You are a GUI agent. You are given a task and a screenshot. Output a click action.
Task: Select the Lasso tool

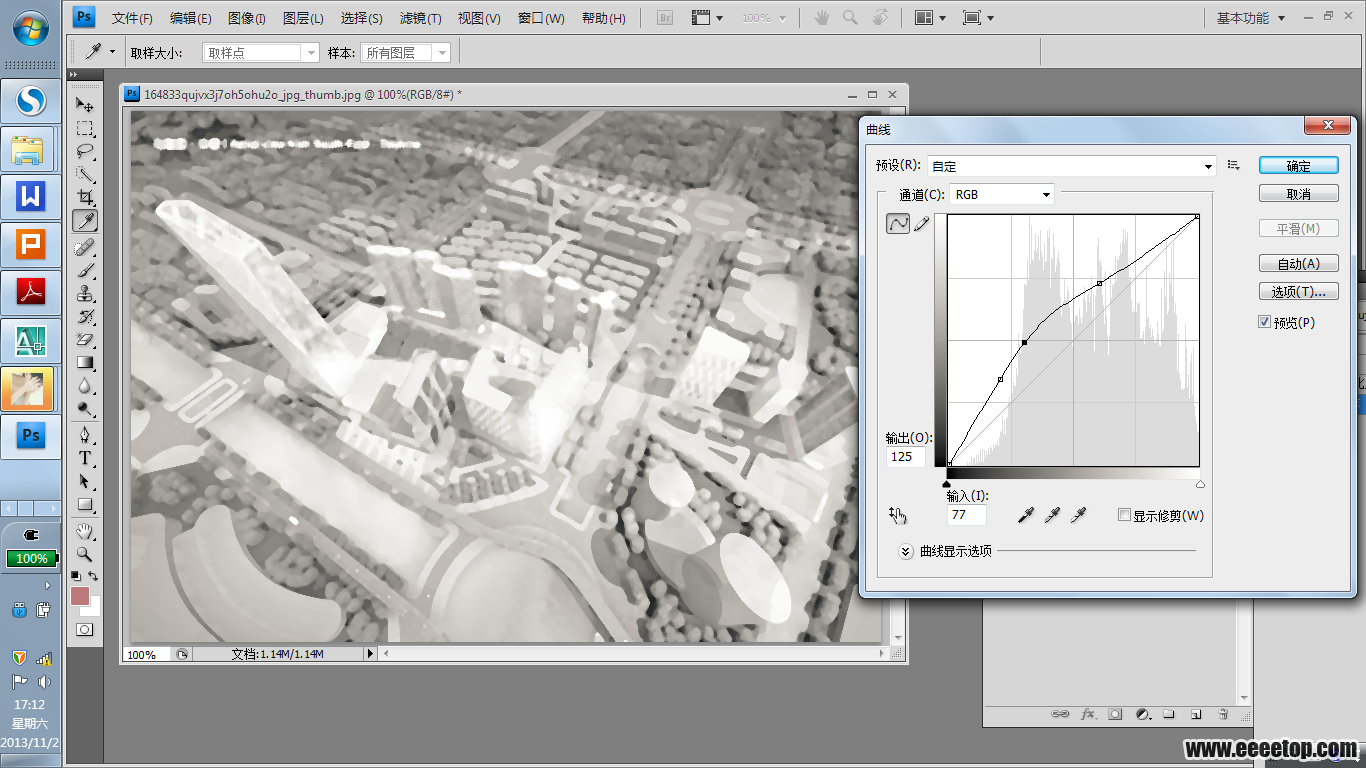click(x=85, y=152)
